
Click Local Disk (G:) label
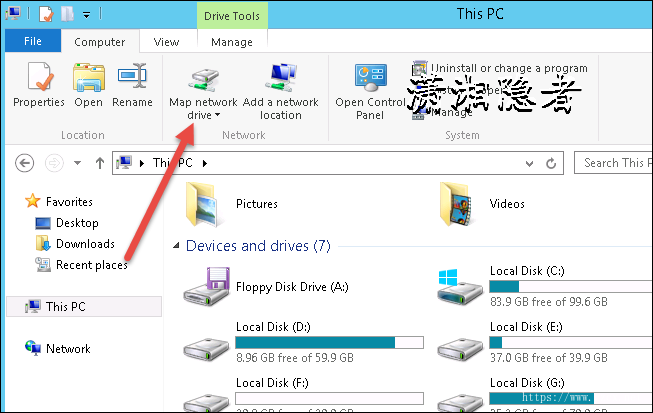[x=527, y=383]
